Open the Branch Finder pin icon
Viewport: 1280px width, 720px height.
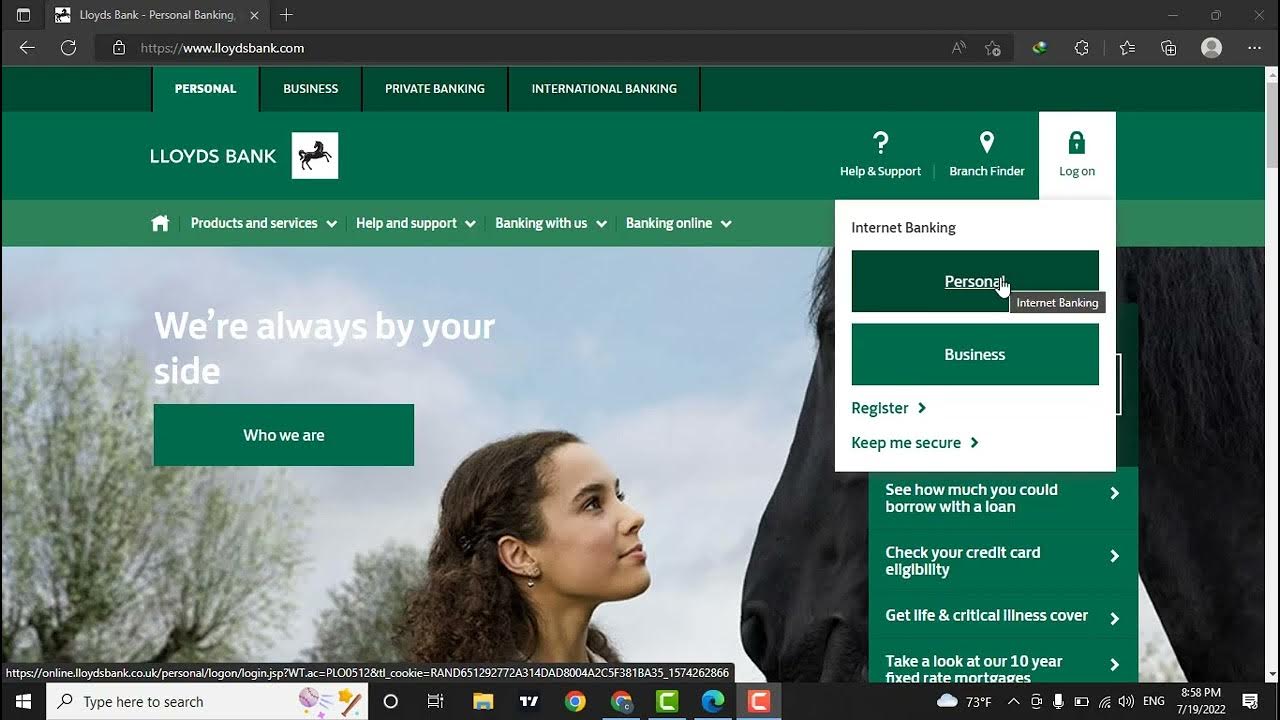click(986, 142)
